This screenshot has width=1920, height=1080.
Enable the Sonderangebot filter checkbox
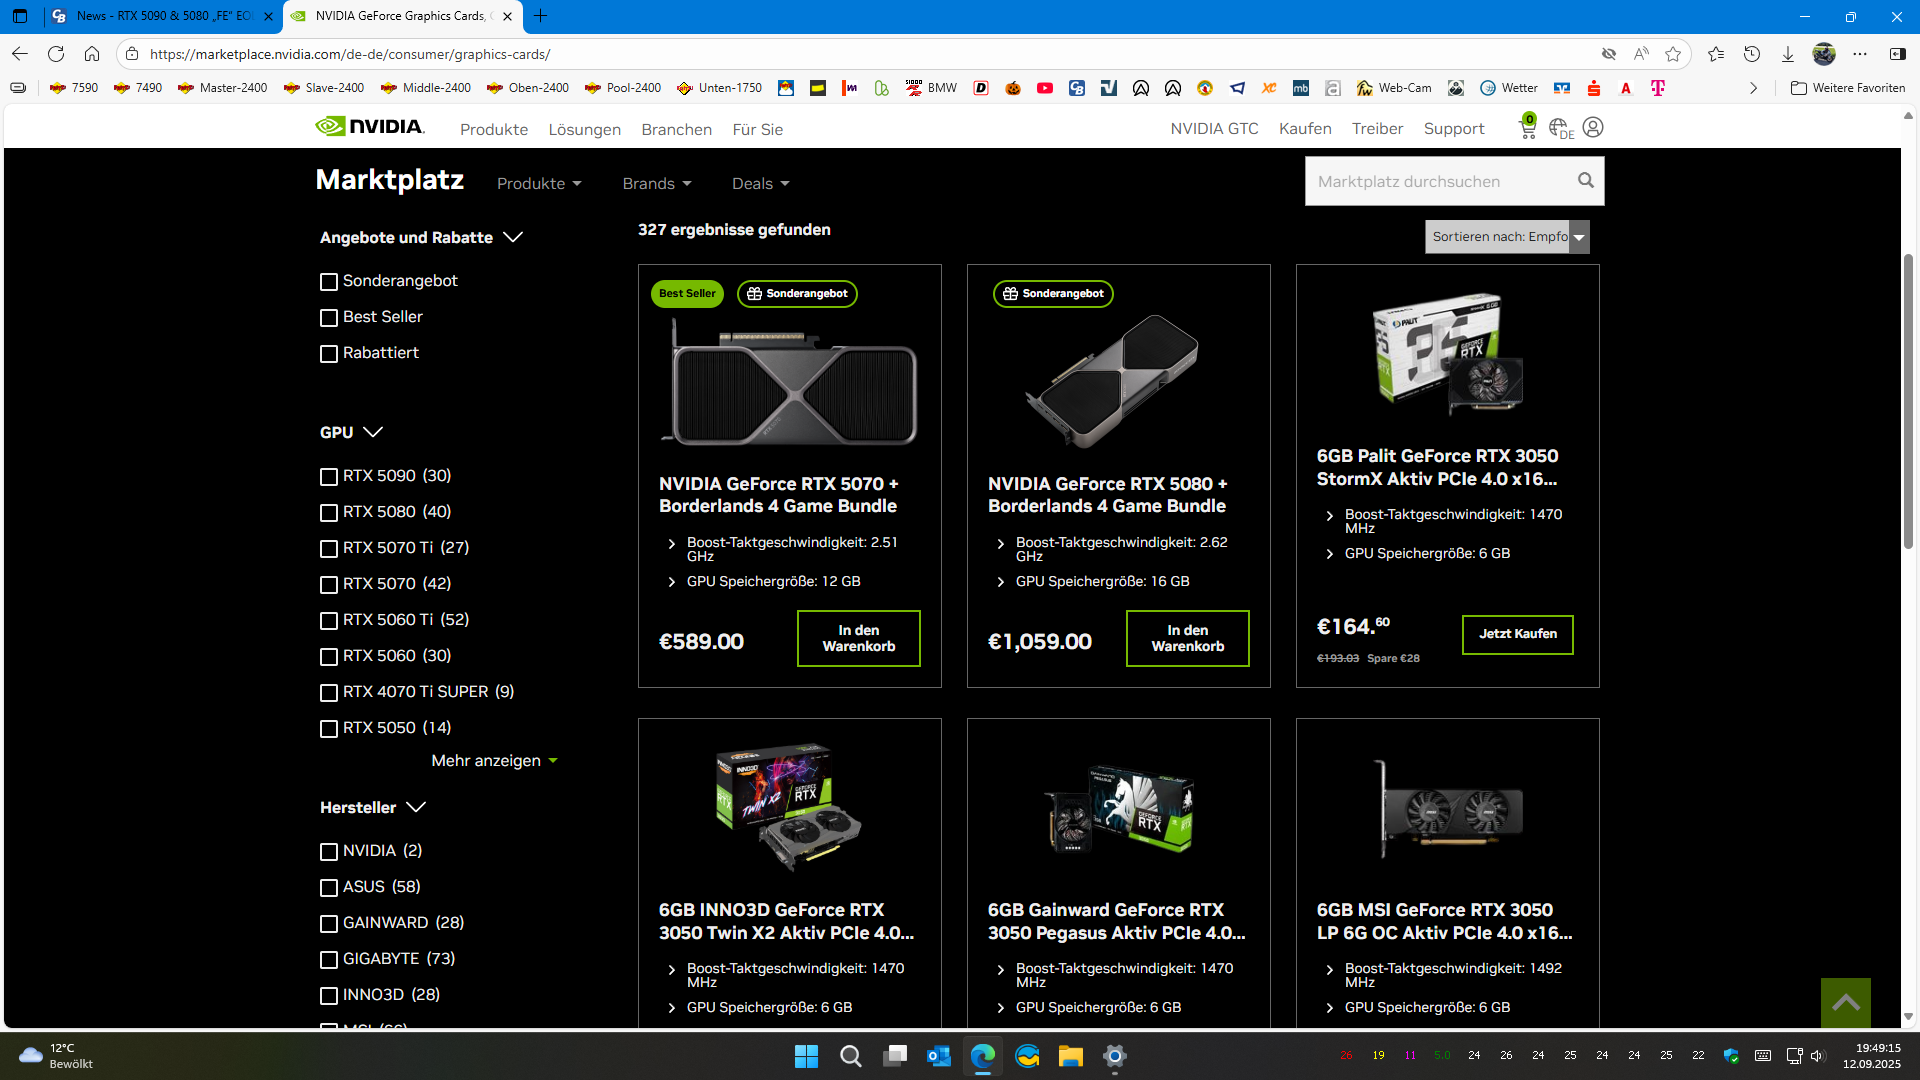coord(329,282)
